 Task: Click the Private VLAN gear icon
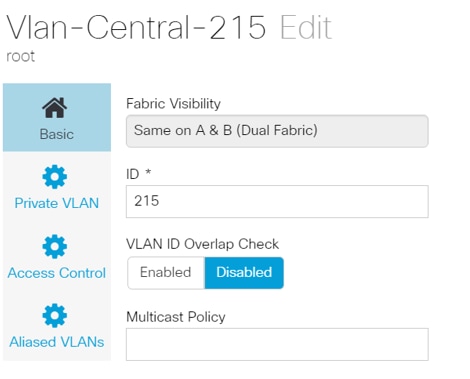coord(55,177)
